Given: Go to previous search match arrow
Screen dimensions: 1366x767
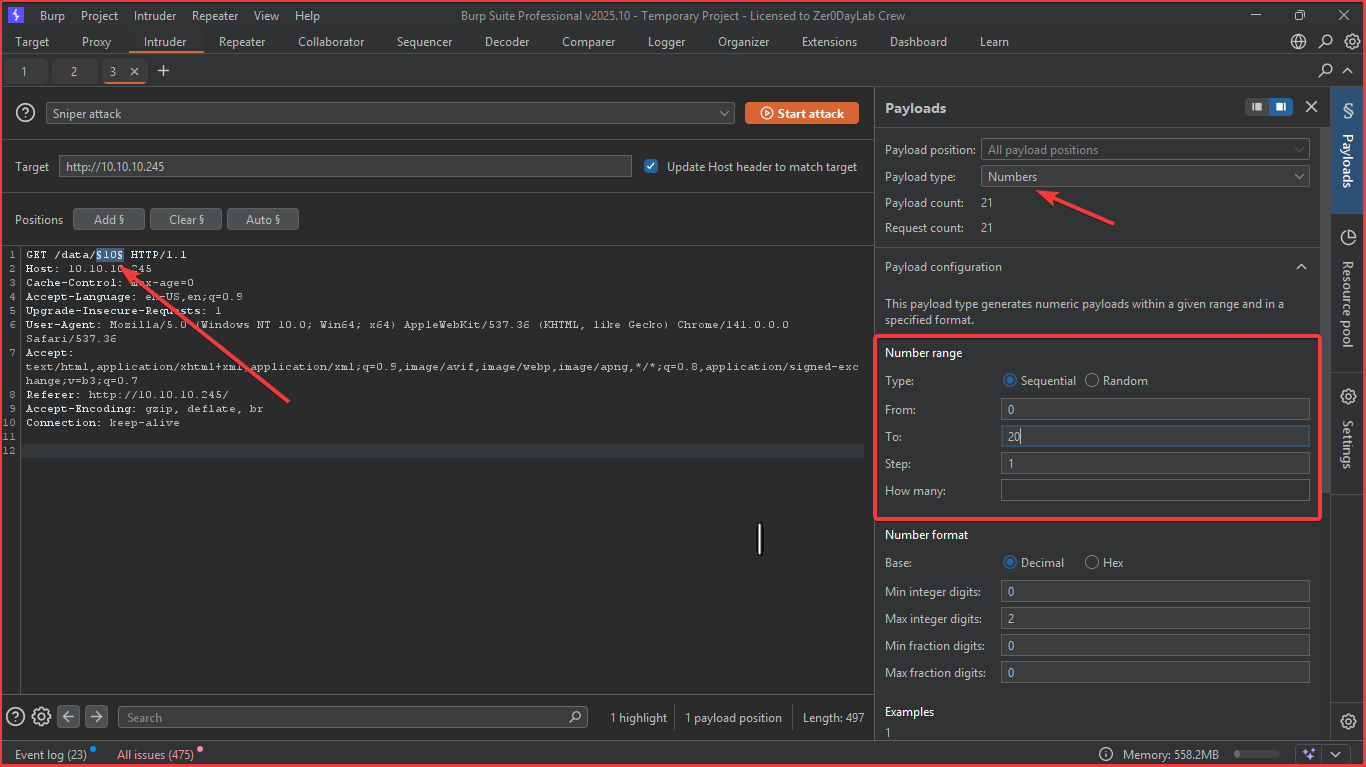Looking at the screenshot, I should 68,716.
